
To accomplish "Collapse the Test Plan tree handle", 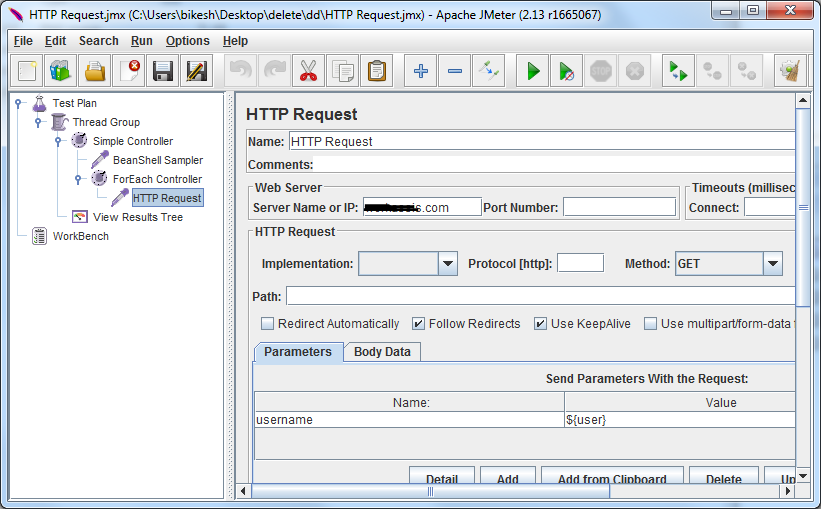I will click(x=18, y=103).
